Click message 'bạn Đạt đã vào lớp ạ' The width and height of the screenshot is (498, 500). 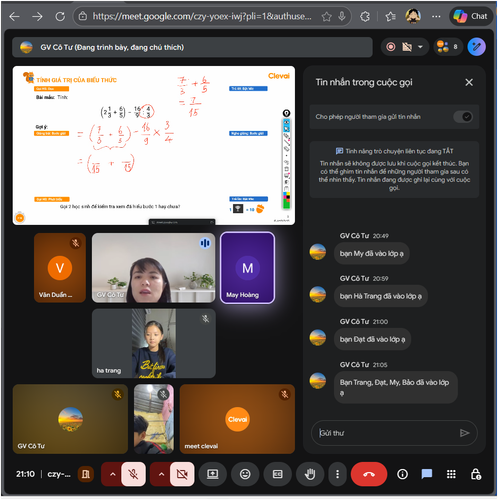click(x=372, y=339)
